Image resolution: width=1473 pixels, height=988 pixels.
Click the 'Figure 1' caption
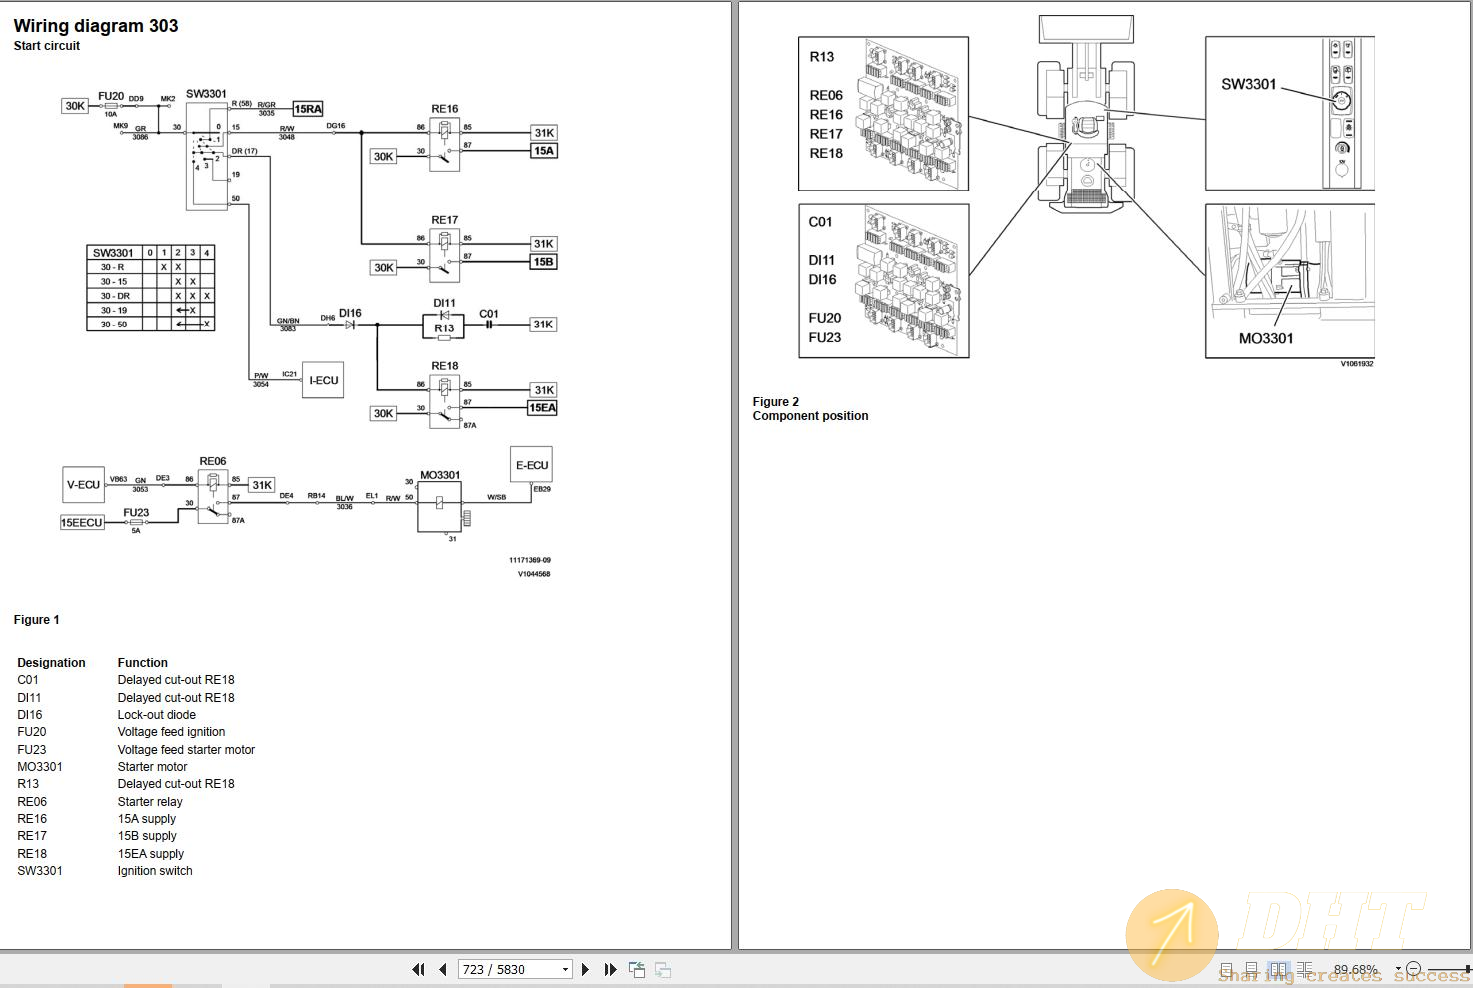tap(36, 620)
